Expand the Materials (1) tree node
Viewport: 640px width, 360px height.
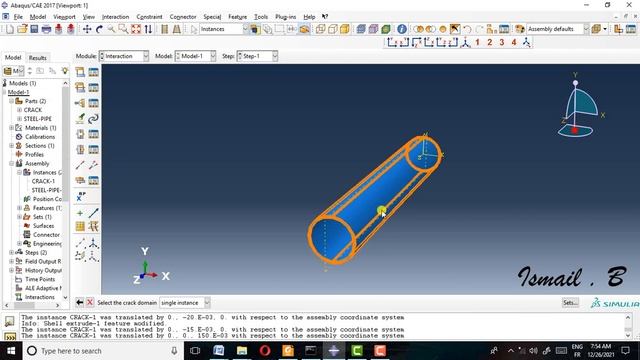[11, 128]
